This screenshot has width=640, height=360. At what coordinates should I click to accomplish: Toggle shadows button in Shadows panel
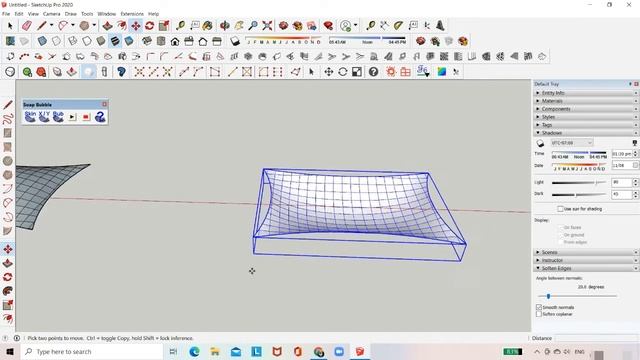540,143
